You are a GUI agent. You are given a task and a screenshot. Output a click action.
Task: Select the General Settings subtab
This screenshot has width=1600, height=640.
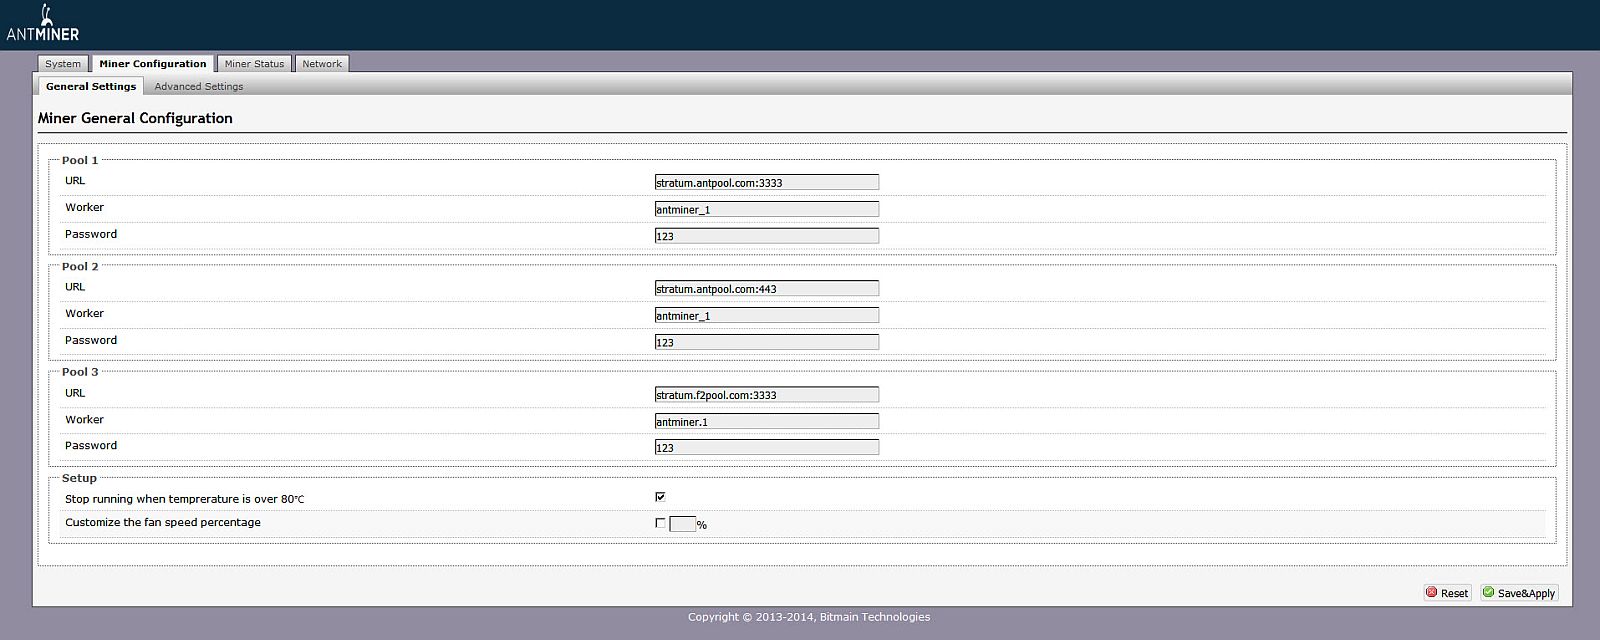pyautogui.click(x=90, y=87)
